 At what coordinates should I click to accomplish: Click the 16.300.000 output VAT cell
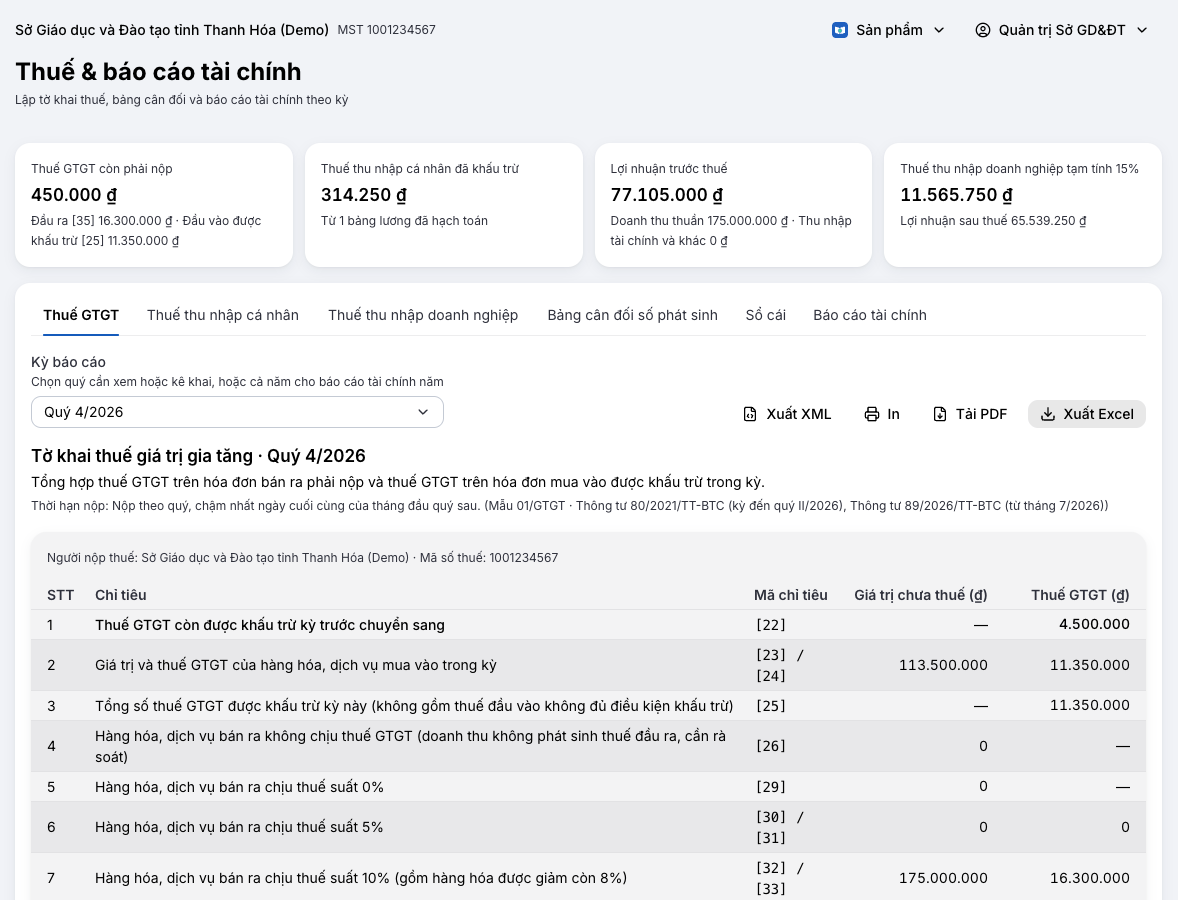[x=1089, y=878]
